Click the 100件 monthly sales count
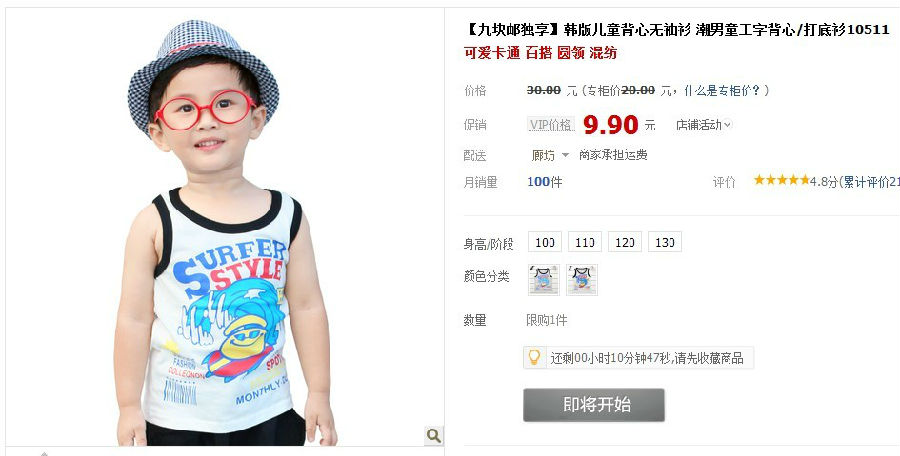 coord(545,182)
